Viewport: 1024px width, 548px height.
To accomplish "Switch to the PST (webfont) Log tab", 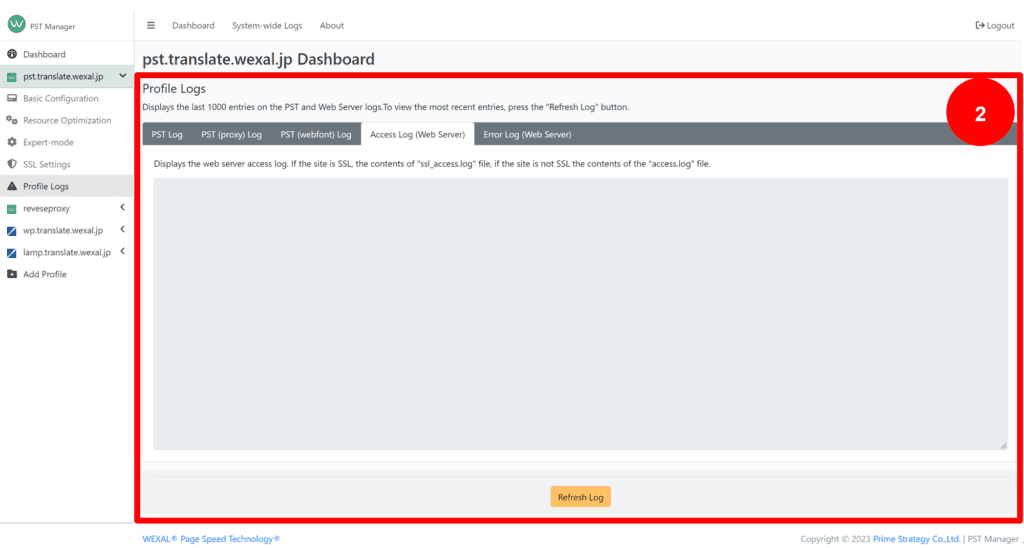I will (316, 135).
